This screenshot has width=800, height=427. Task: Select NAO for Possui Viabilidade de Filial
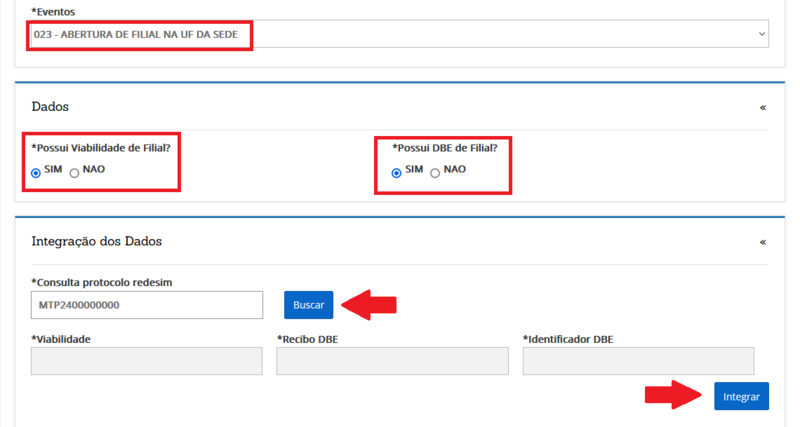75,172
